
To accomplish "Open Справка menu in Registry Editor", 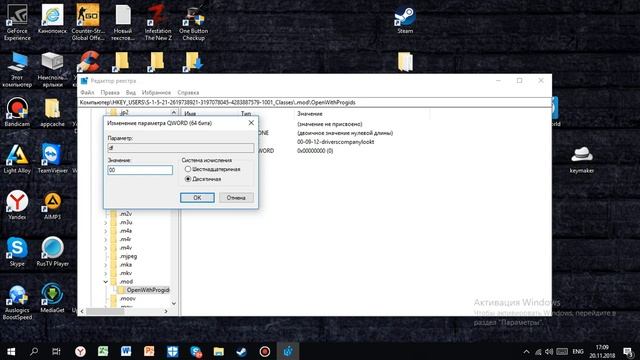I will click(x=188, y=93).
